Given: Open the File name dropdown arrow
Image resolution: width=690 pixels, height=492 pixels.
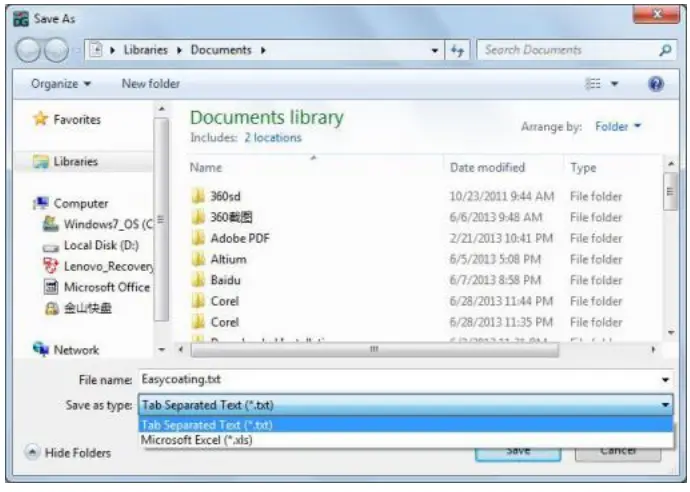Looking at the screenshot, I should pyautogui.click(x=665, y=379).
